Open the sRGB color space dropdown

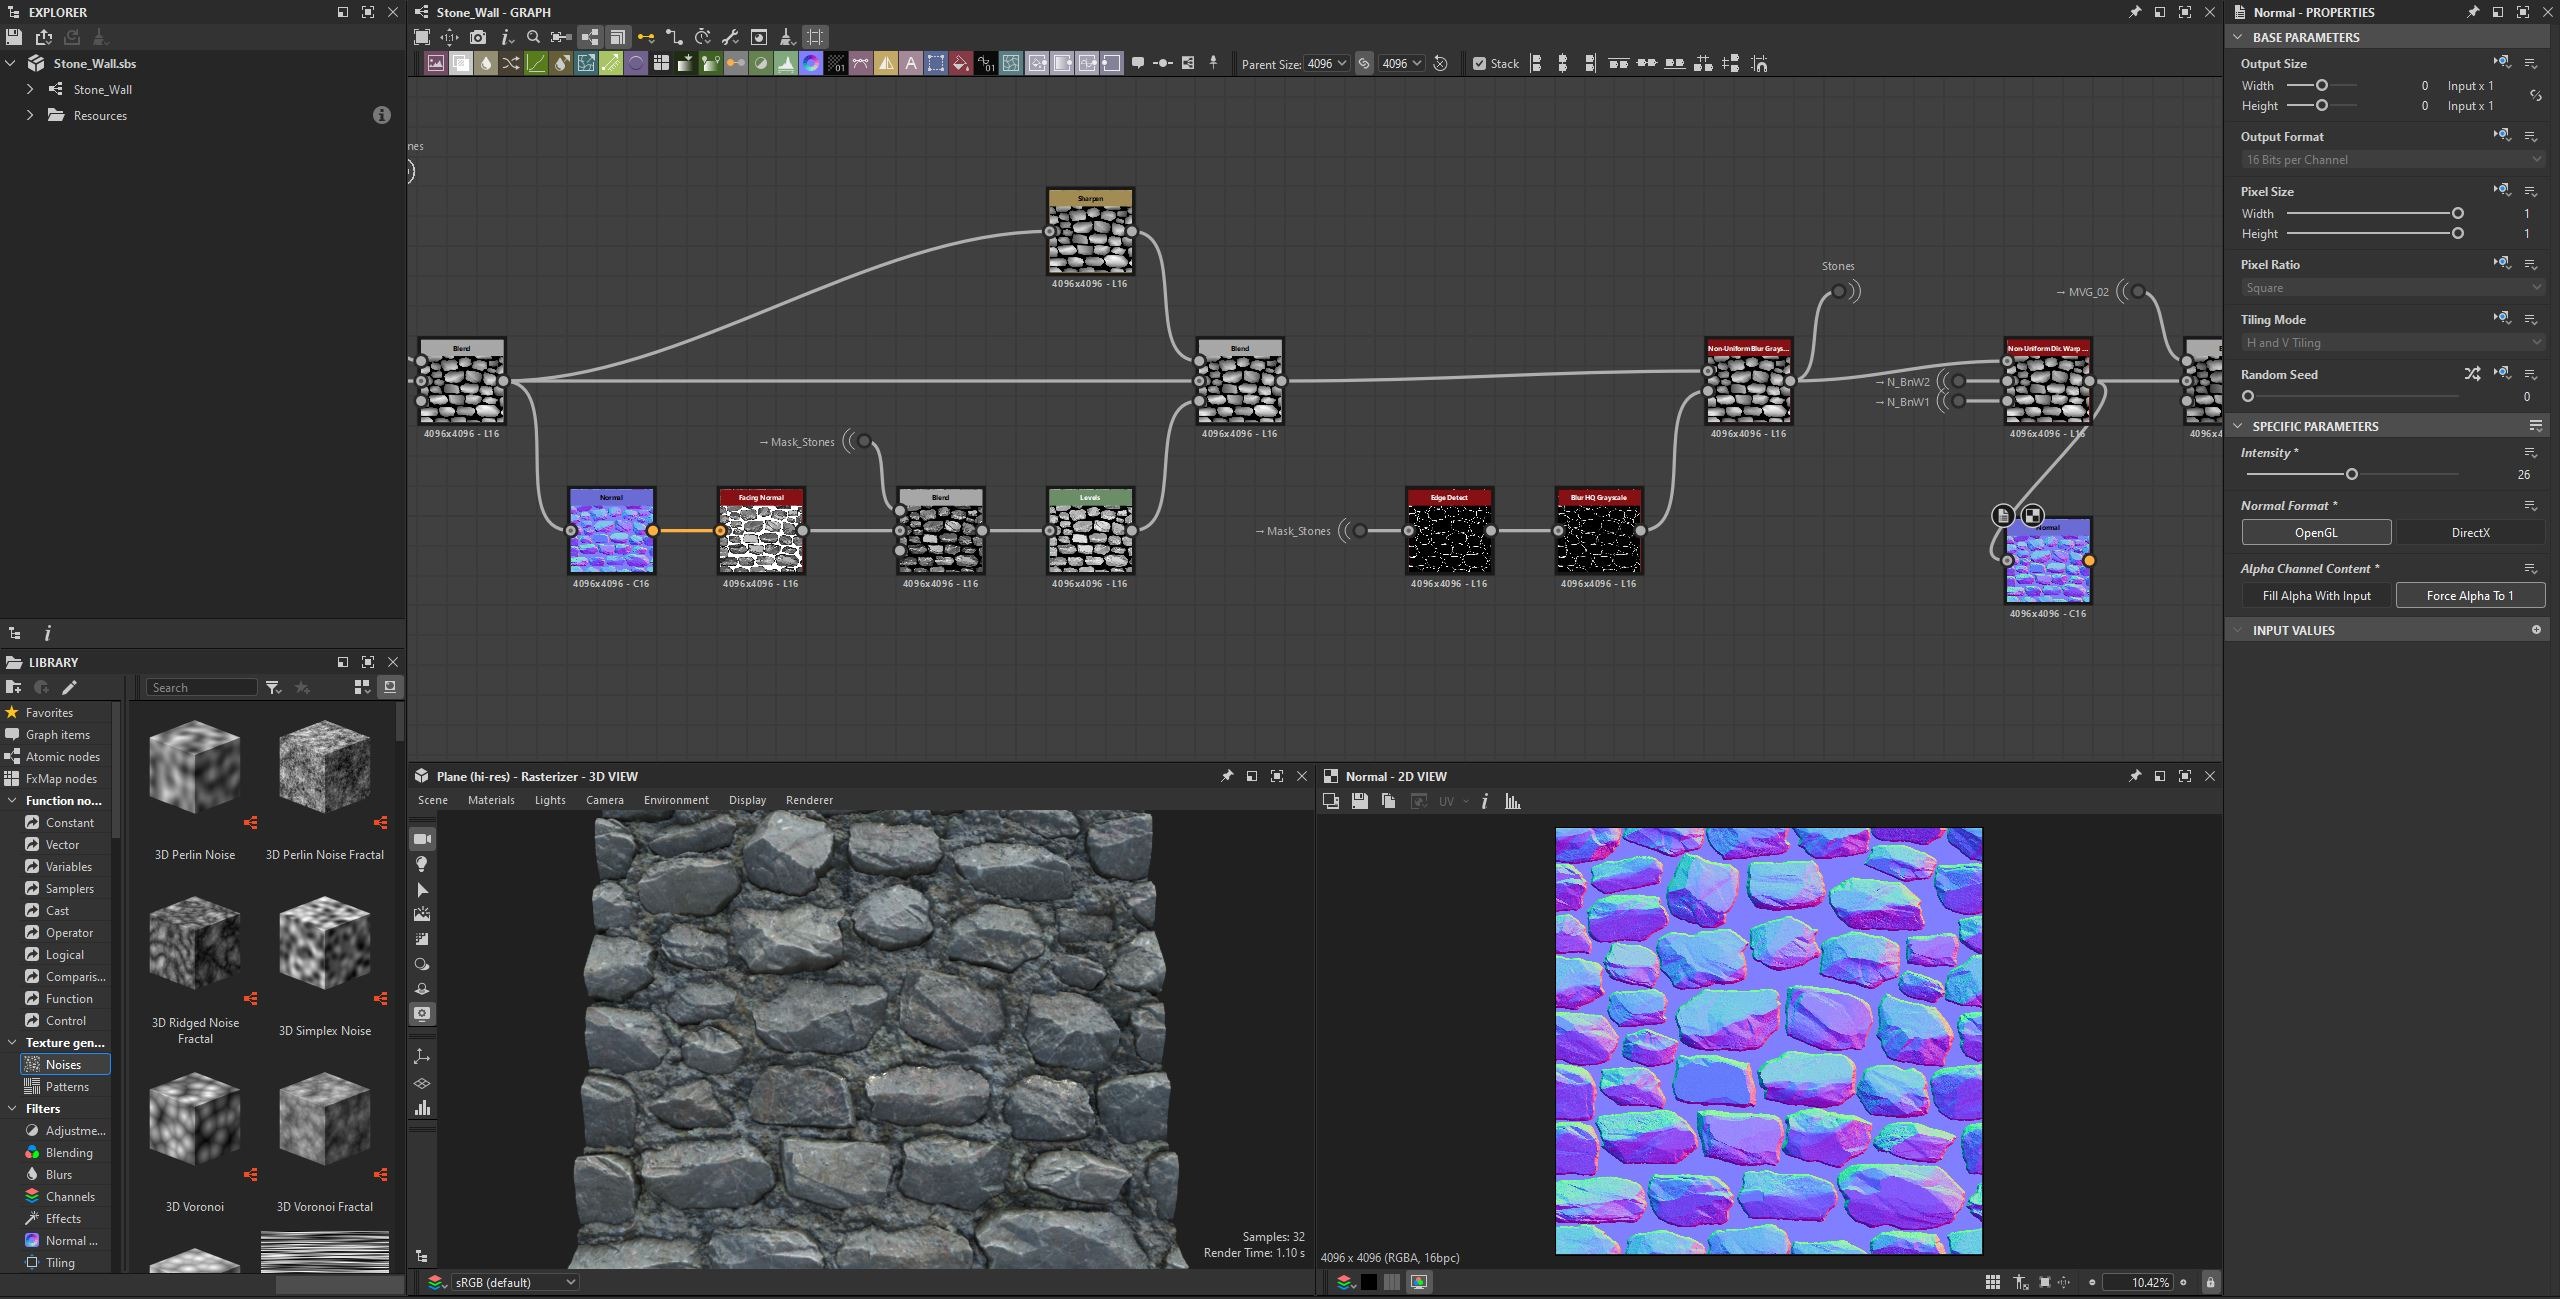point(514,1282)
